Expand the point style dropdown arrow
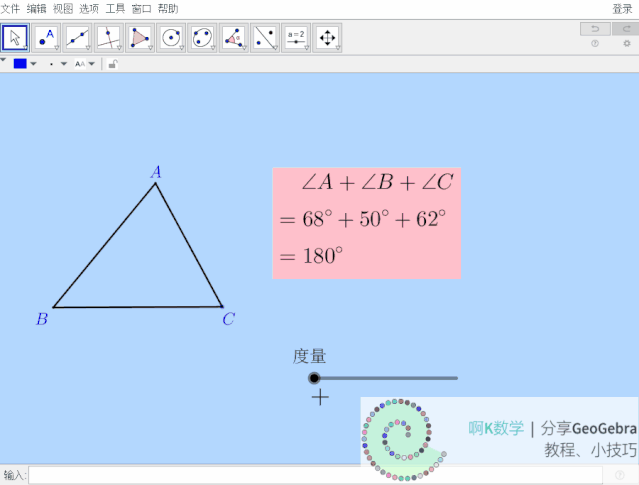Viewport: 639px width, 485px height. point(64,64)
